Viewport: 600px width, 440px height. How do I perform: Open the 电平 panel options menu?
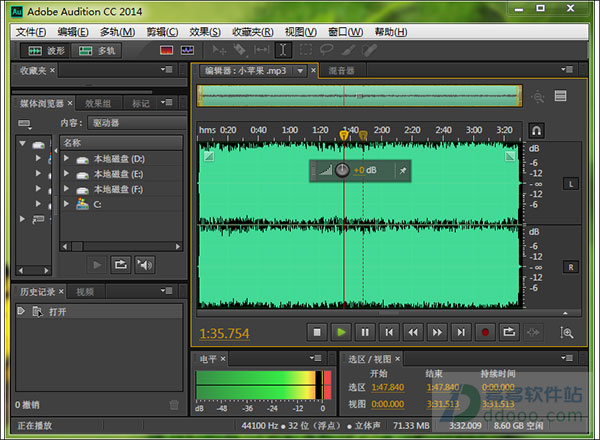coord(316,358)
